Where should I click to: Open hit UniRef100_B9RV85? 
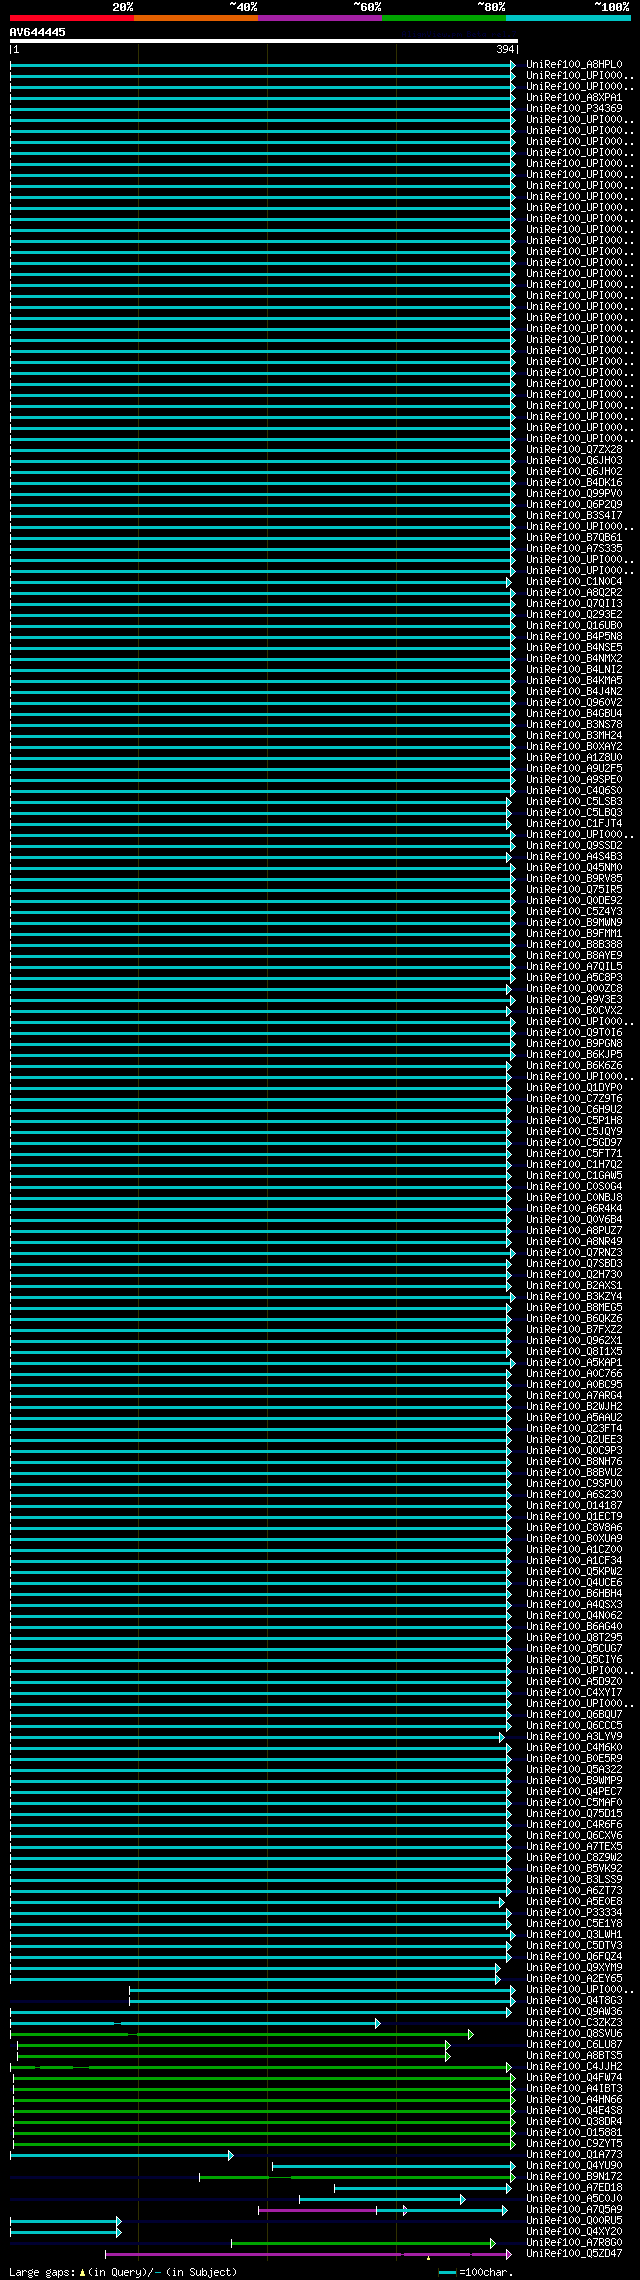click(x=574, y=879)
